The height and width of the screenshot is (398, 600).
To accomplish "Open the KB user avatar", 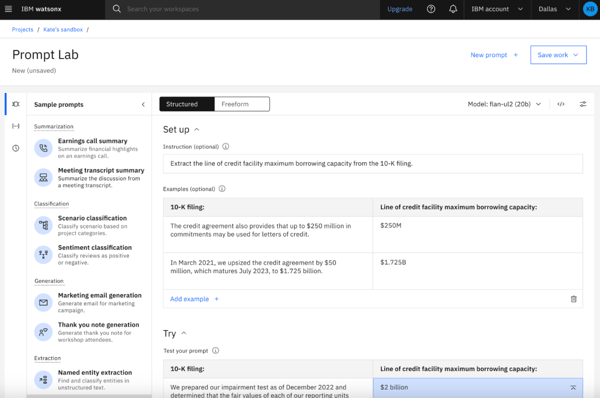I will (590, 9).
